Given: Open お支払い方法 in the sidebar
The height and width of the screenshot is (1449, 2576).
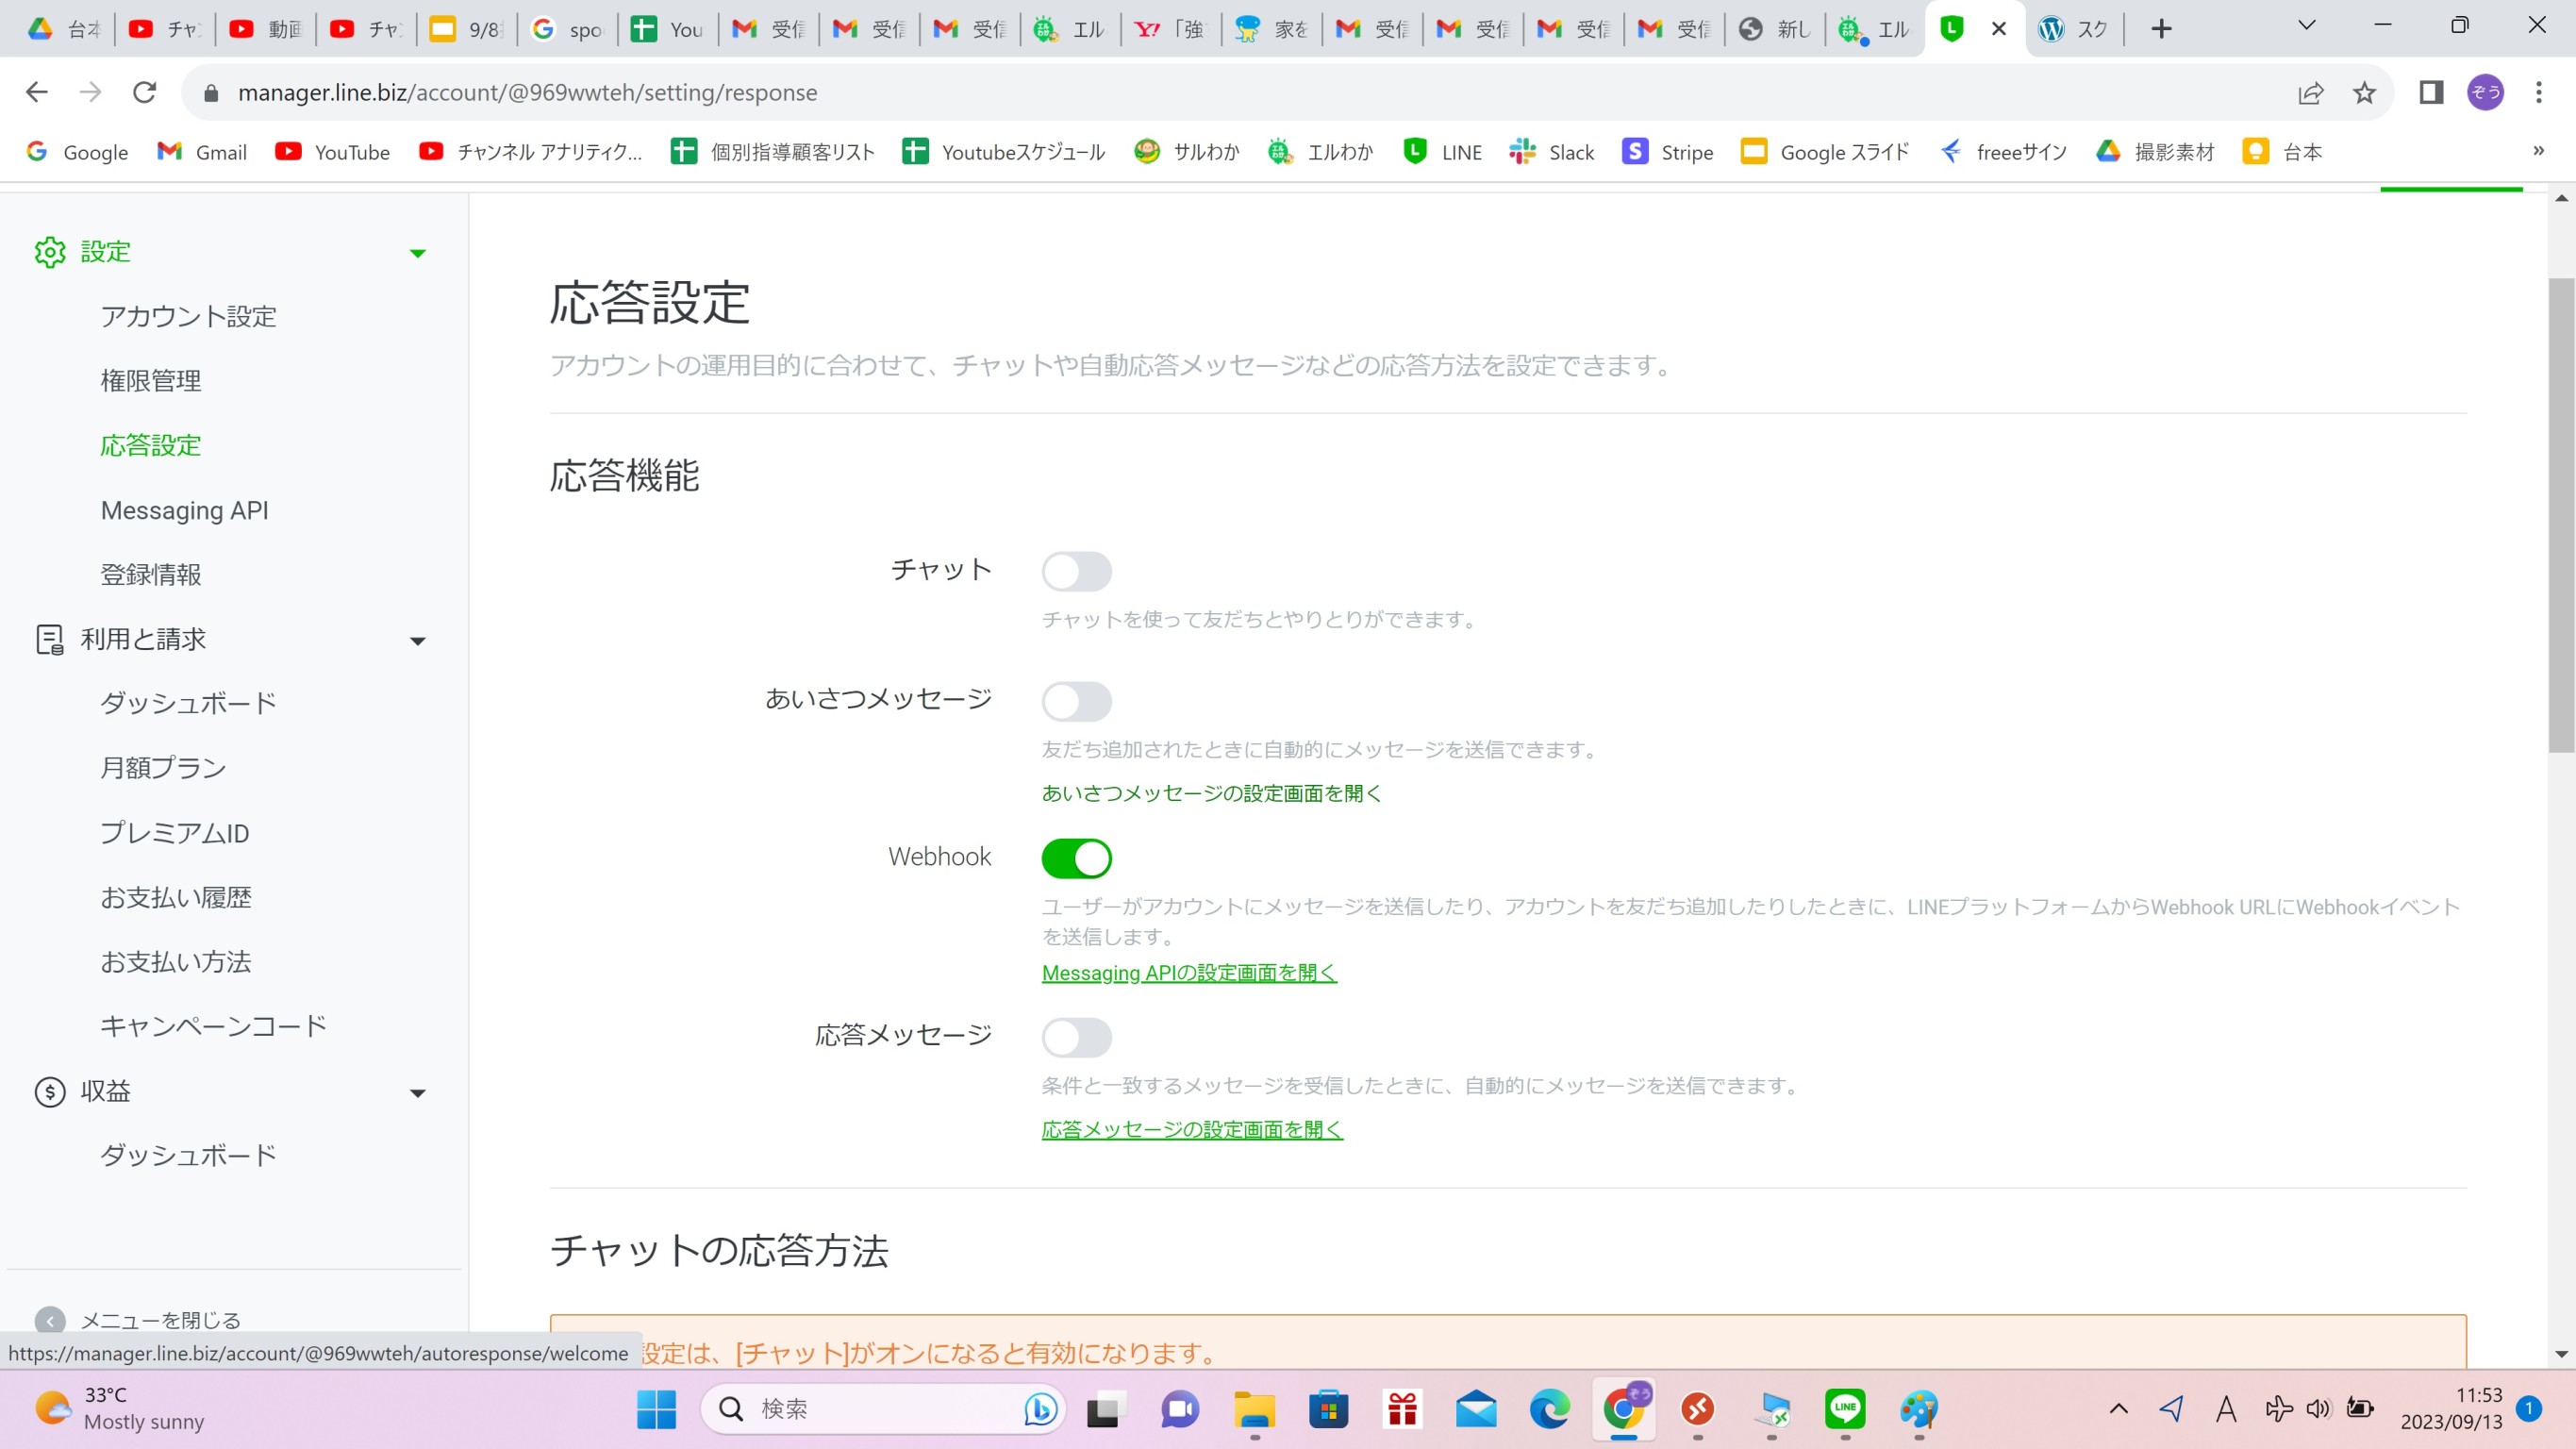Looking at the screenshot, I should pos(176,962).
